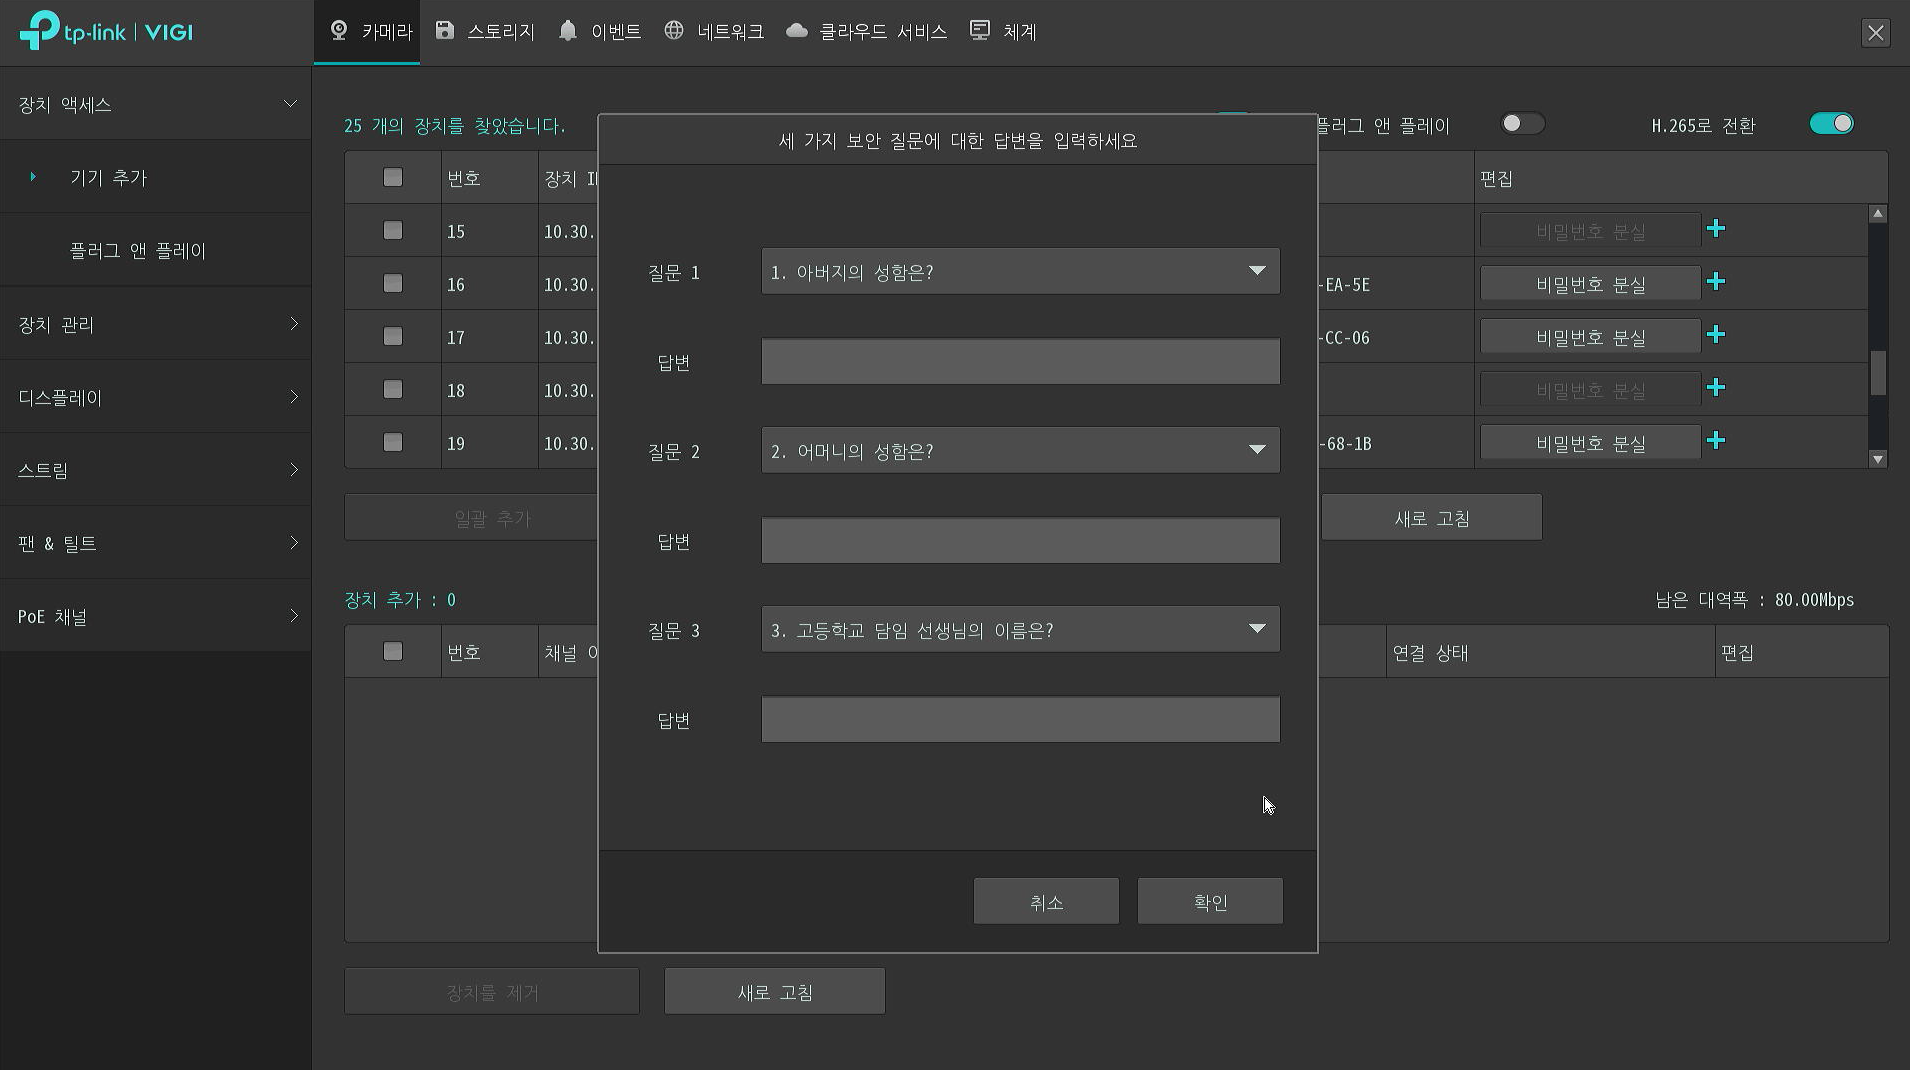Image resolution: width=1910 pixels, height=1070 pixels.
Task: Click 비밀번호 분실 for row 16
Action: (x=1590, y=283)
